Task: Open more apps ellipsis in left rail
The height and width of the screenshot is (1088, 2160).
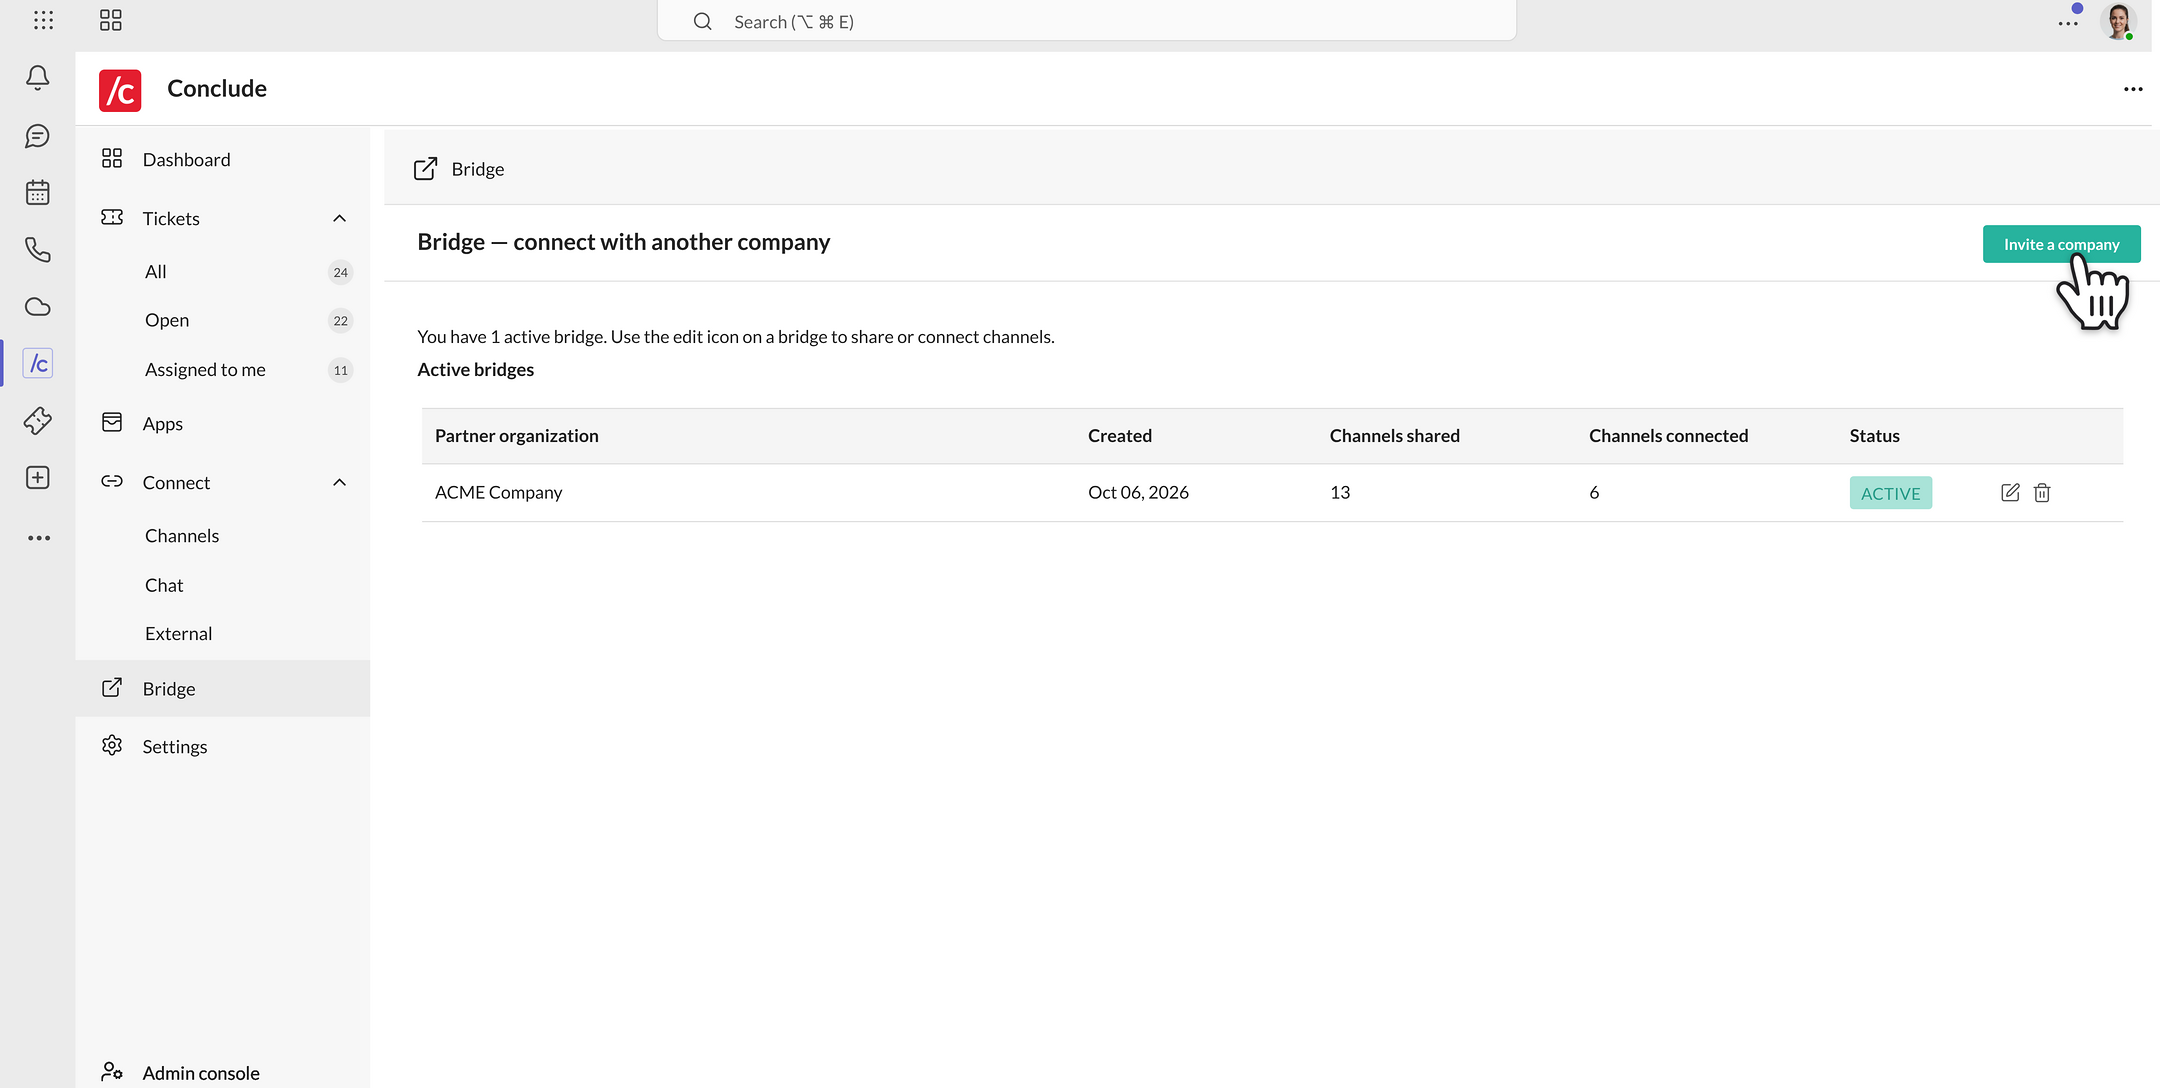Action: (x=39, y=538)
